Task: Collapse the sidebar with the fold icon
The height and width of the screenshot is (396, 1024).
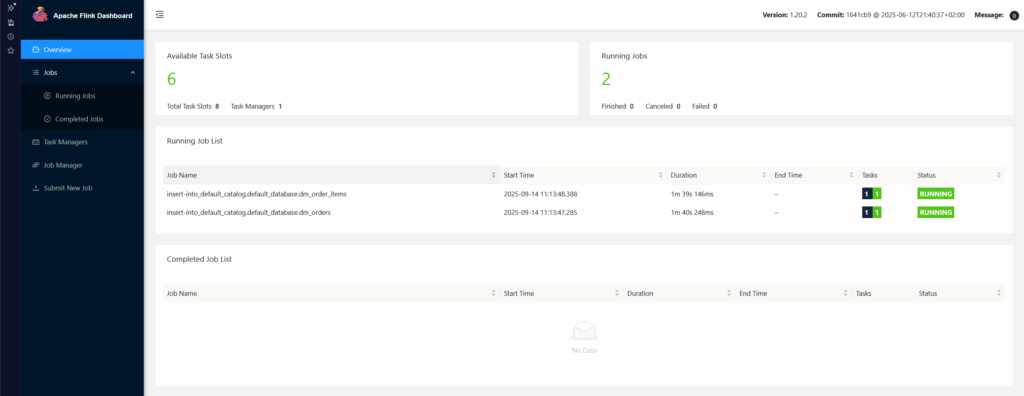Action: pyautogui.click(x=160, y=14)
